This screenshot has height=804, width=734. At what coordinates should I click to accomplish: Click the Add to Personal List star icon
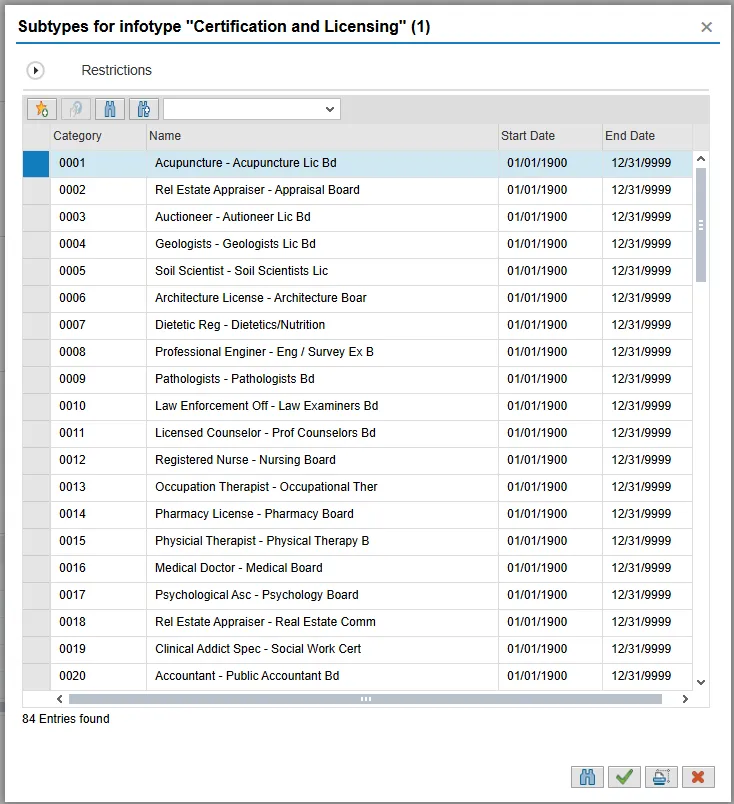coord(41,109)
